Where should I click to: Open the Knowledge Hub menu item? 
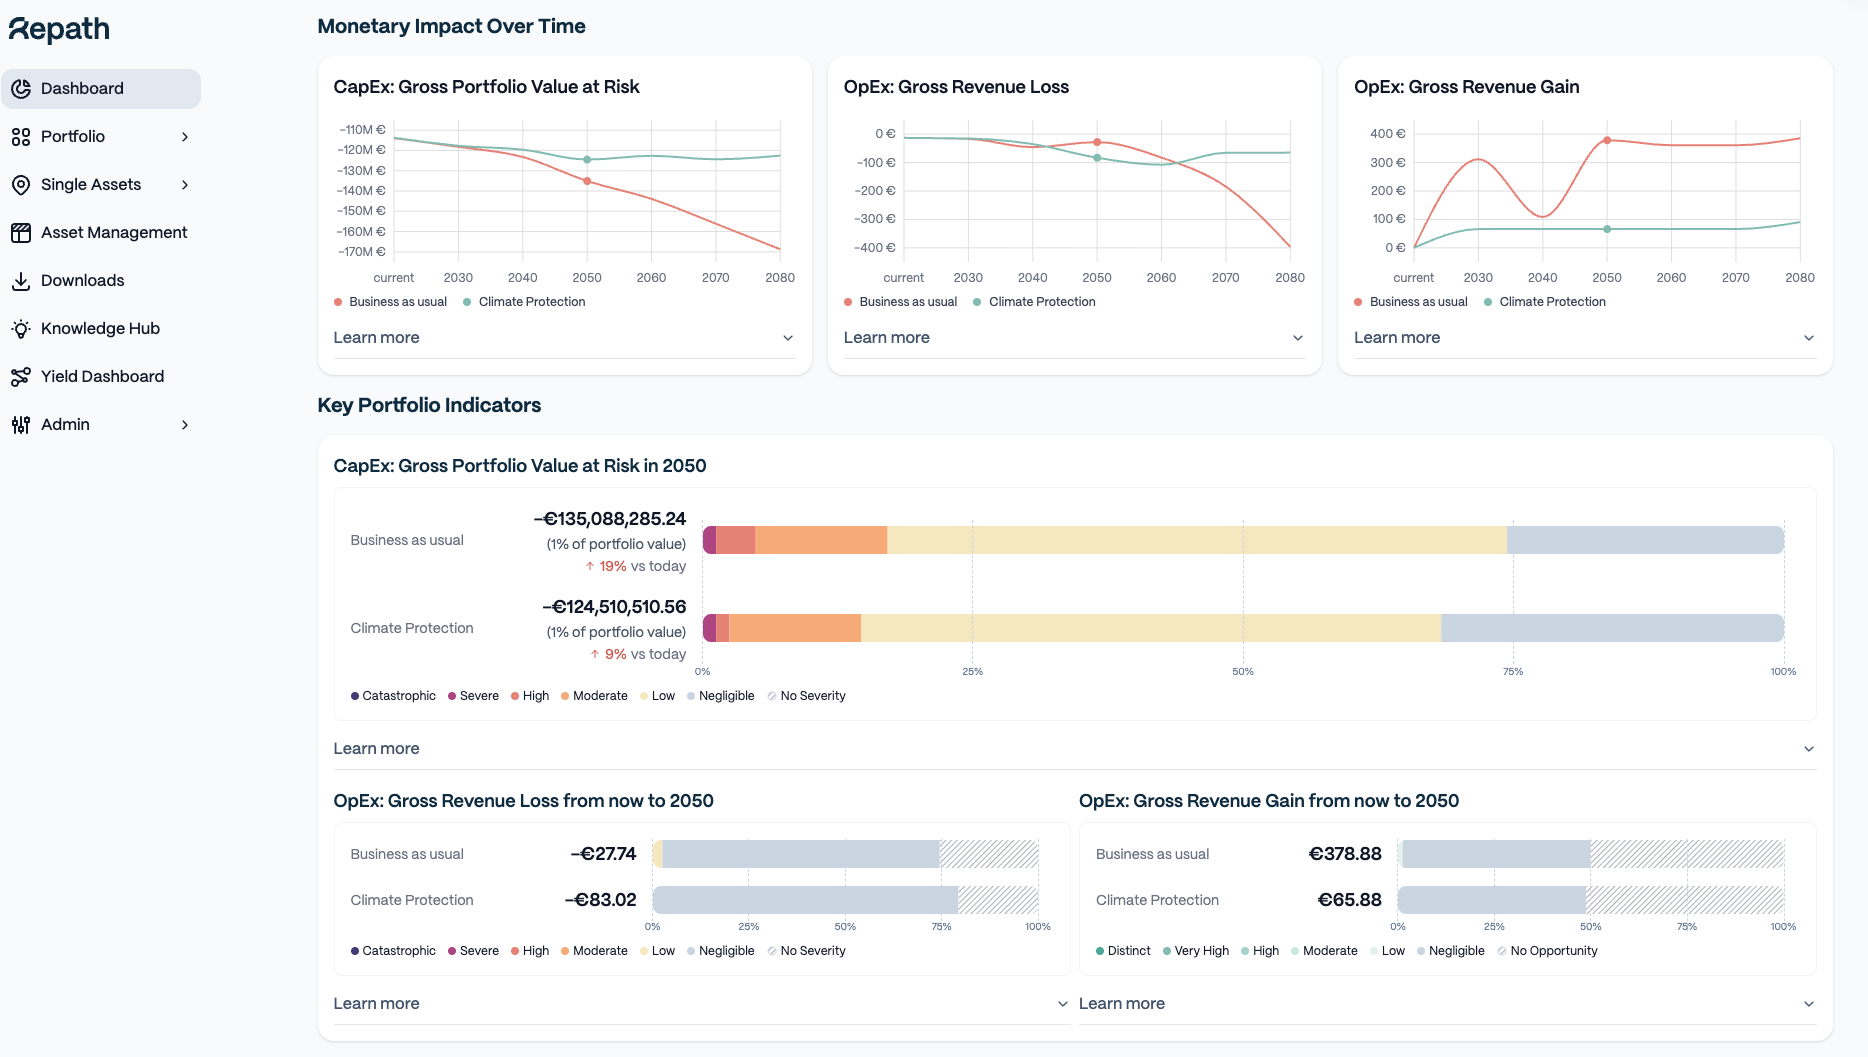(x=100, y=329)
